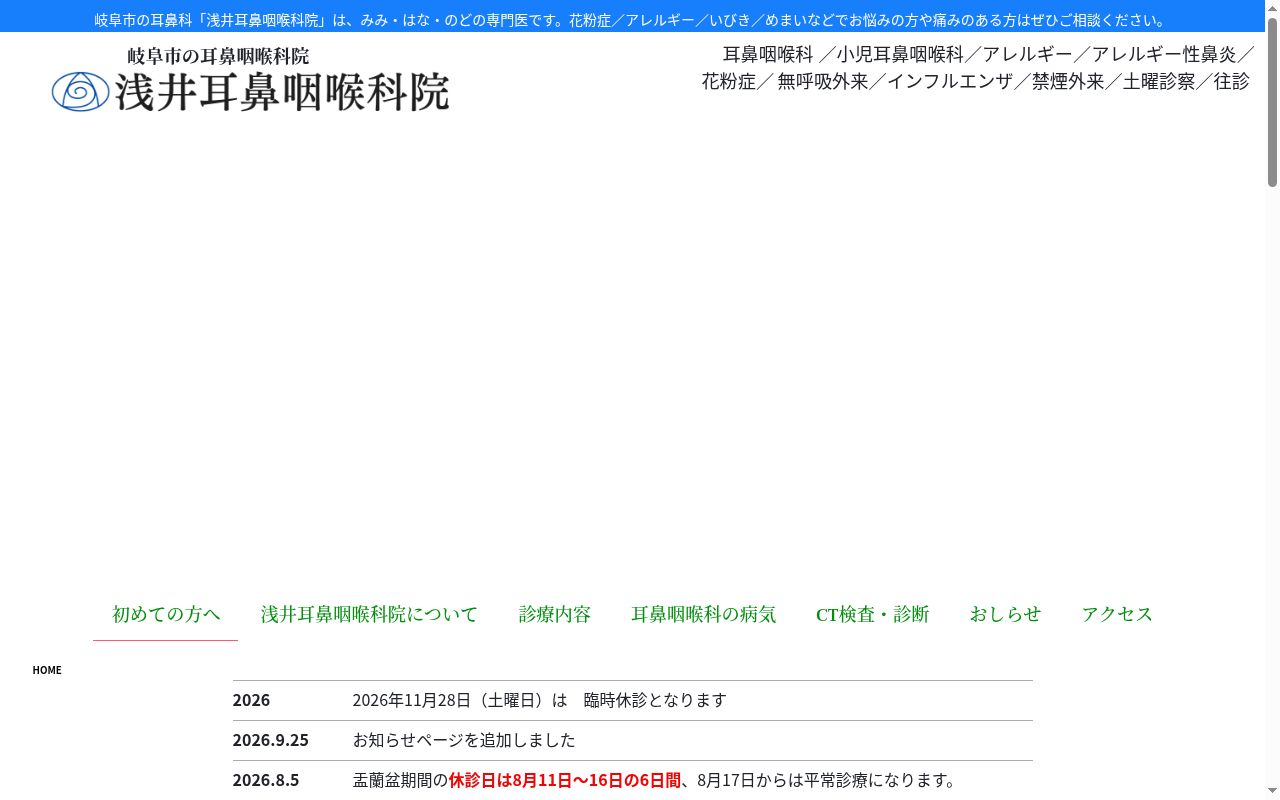Select the 診療内容 navigation item
The width and height of the screenshot is (1280, 800).
point(555,614)
